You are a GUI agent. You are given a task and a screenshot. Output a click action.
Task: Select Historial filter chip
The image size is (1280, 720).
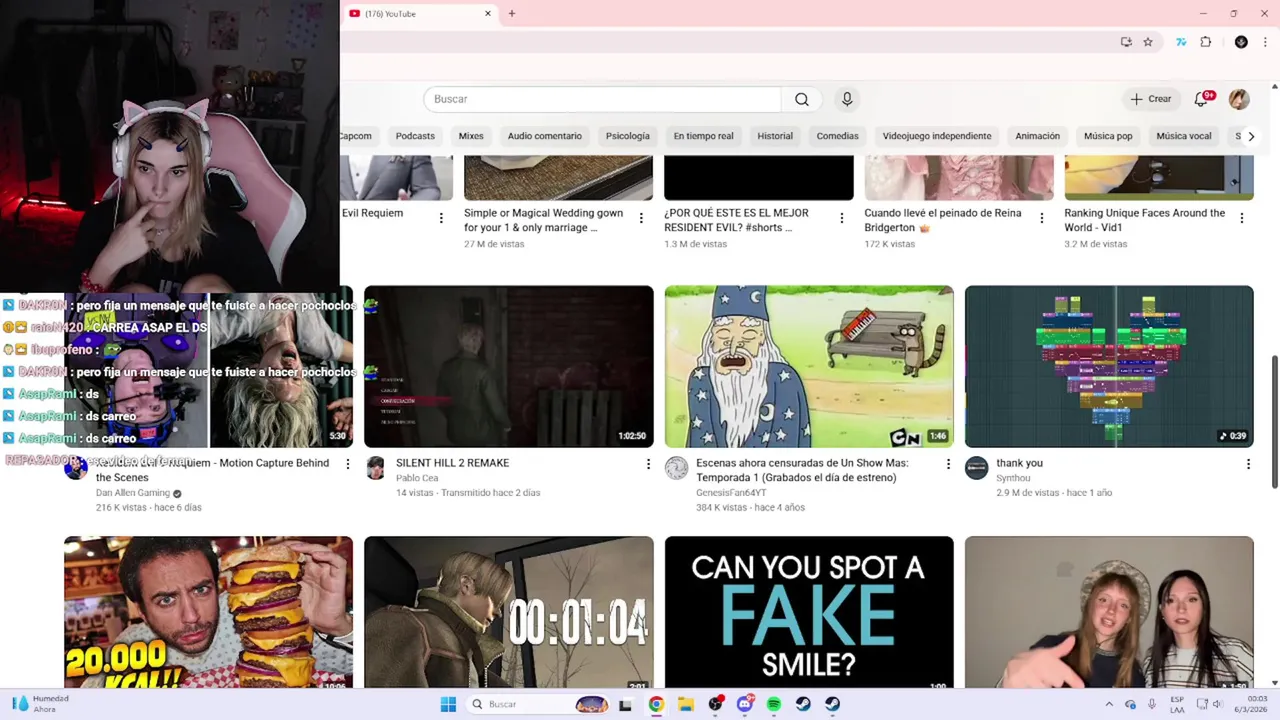[775, 136]
